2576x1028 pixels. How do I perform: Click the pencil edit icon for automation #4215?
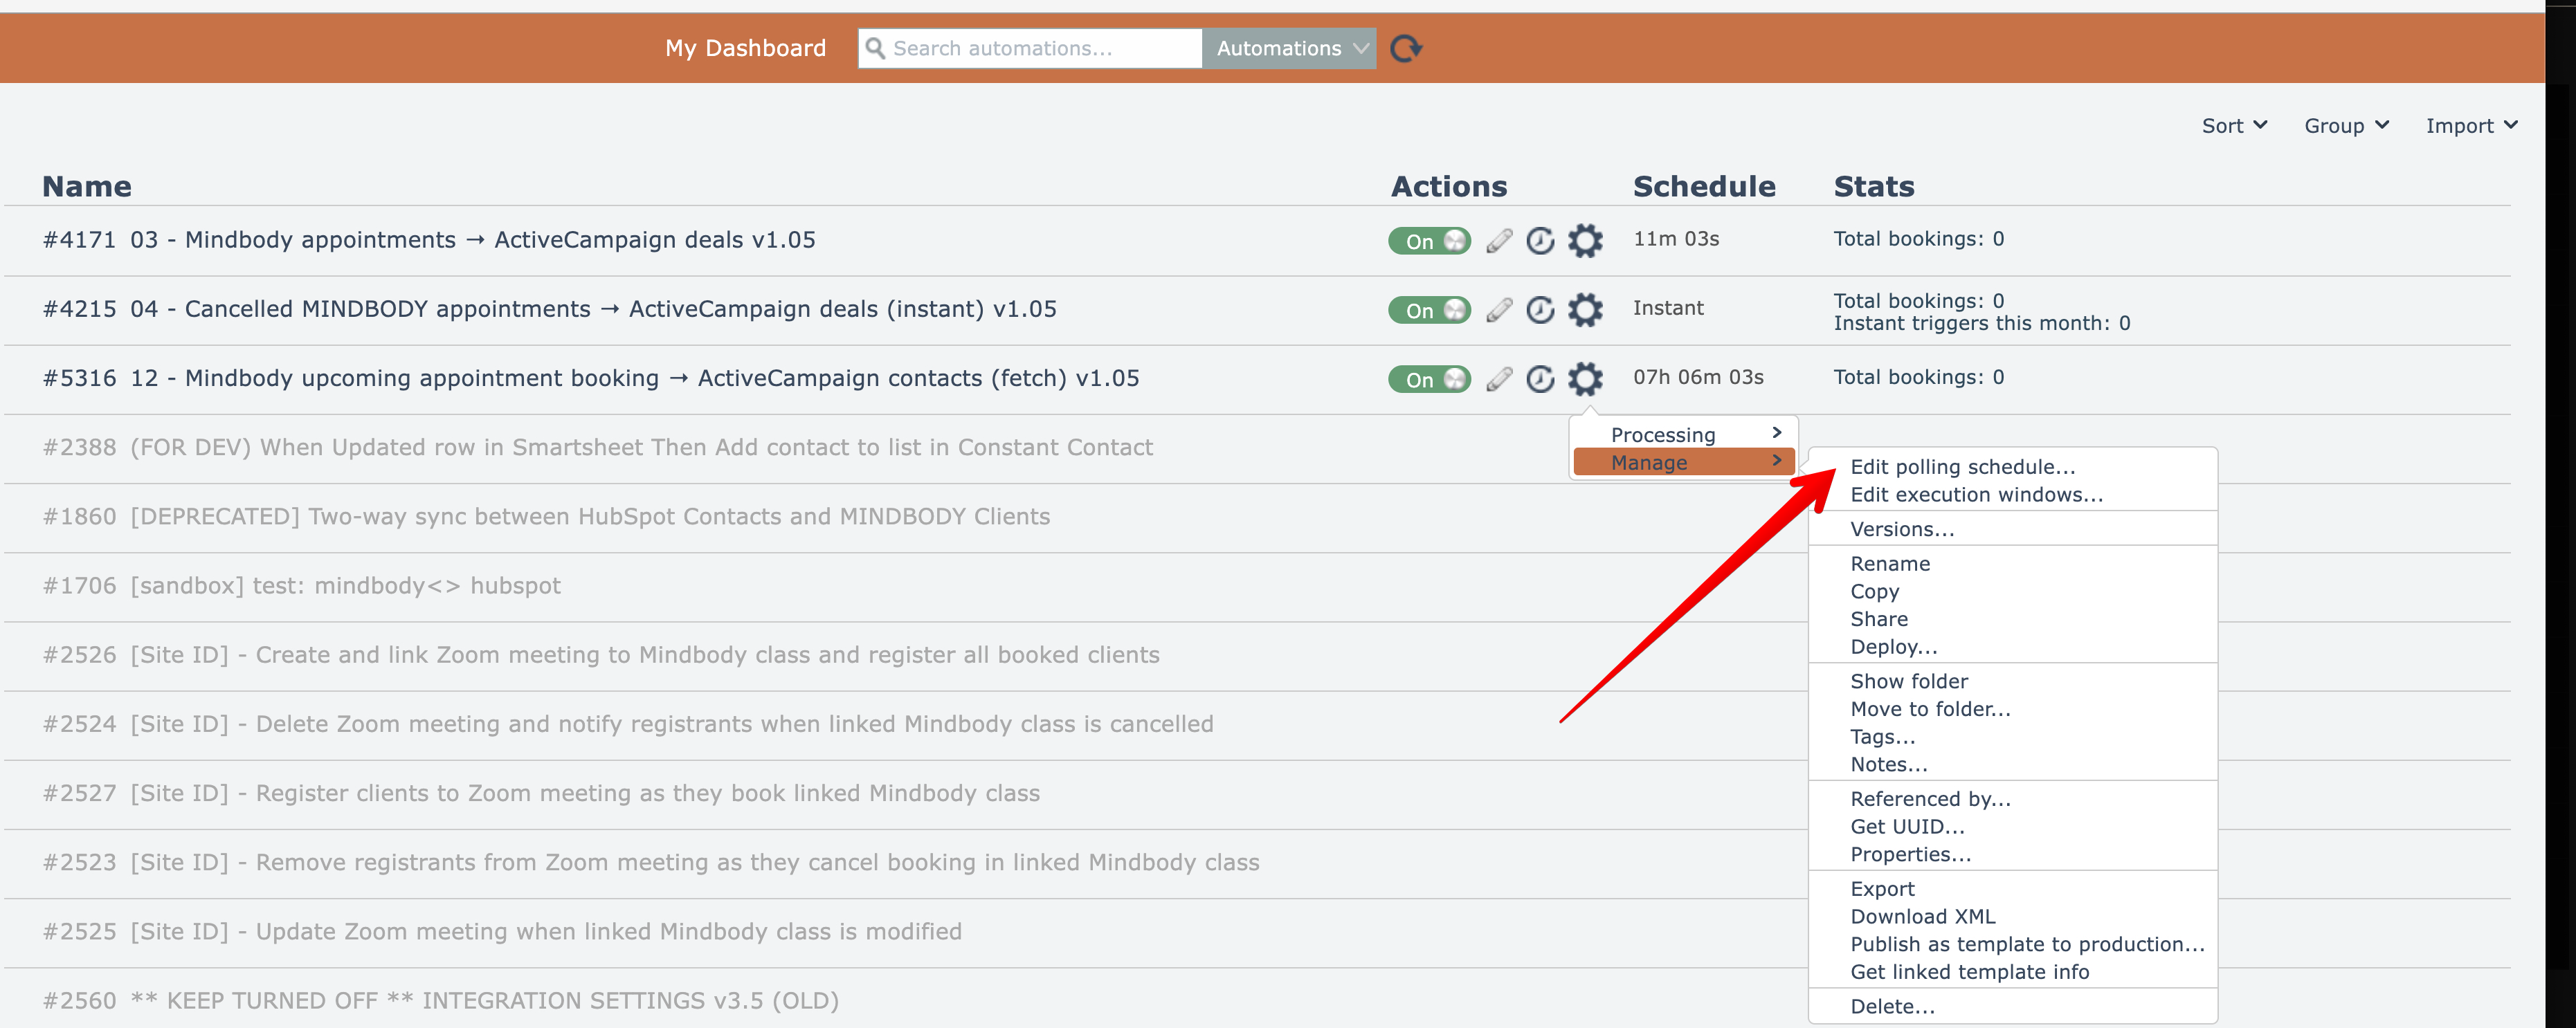[1498, 310]
